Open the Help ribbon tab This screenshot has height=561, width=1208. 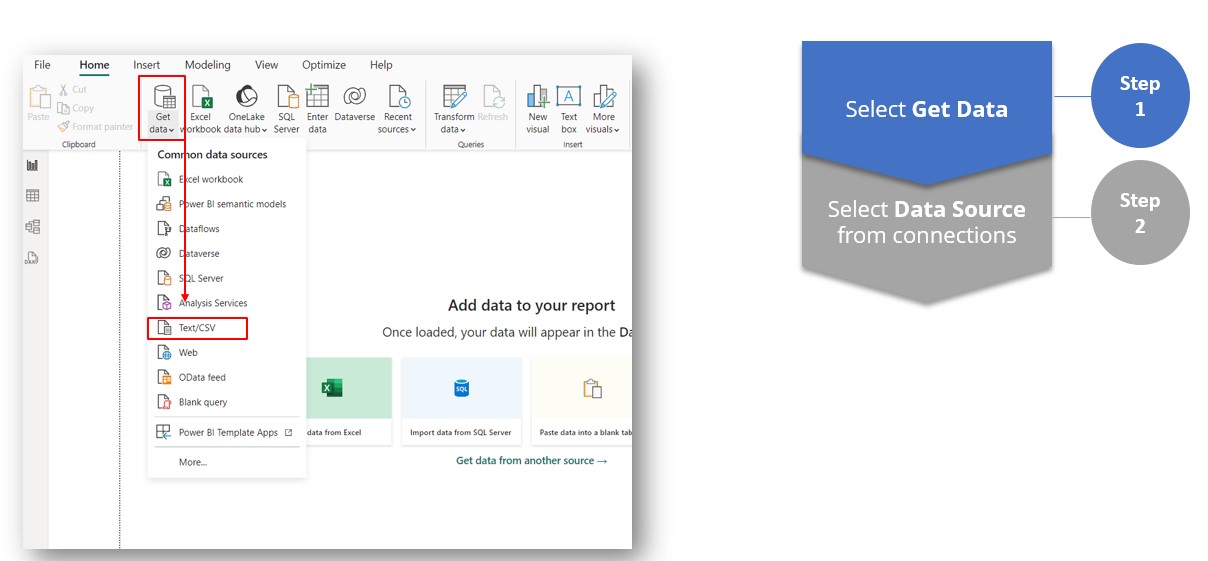click(x=381, y=65)
